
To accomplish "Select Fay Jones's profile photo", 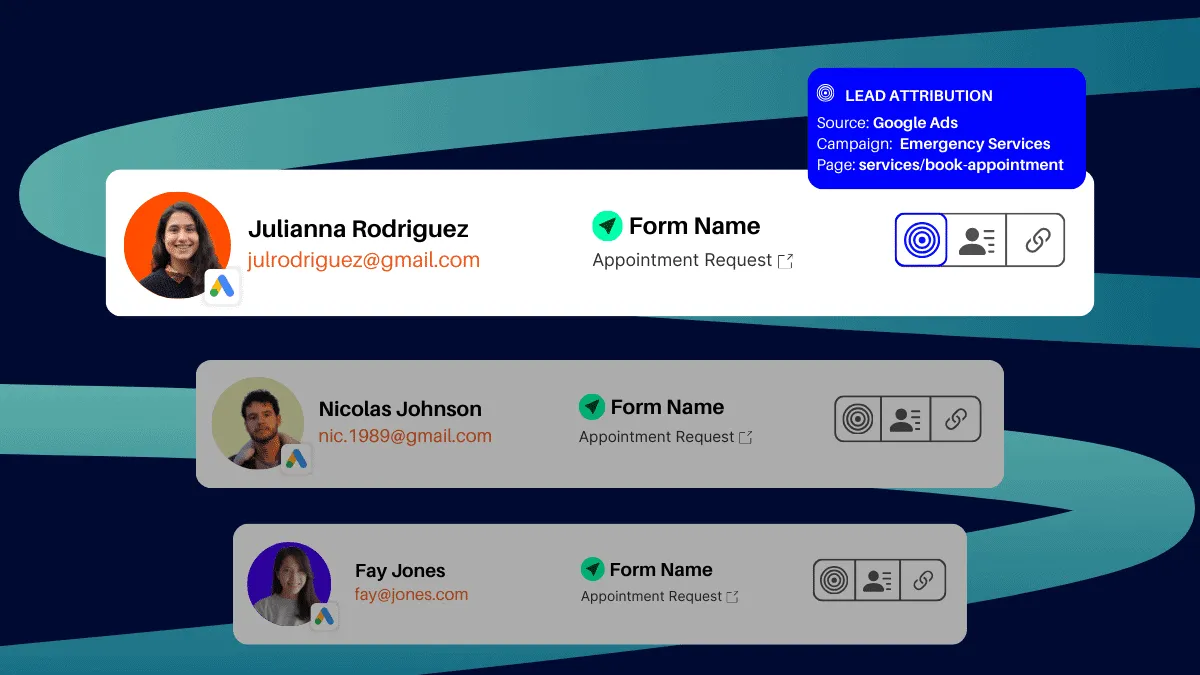I will [x=289, y=584].
